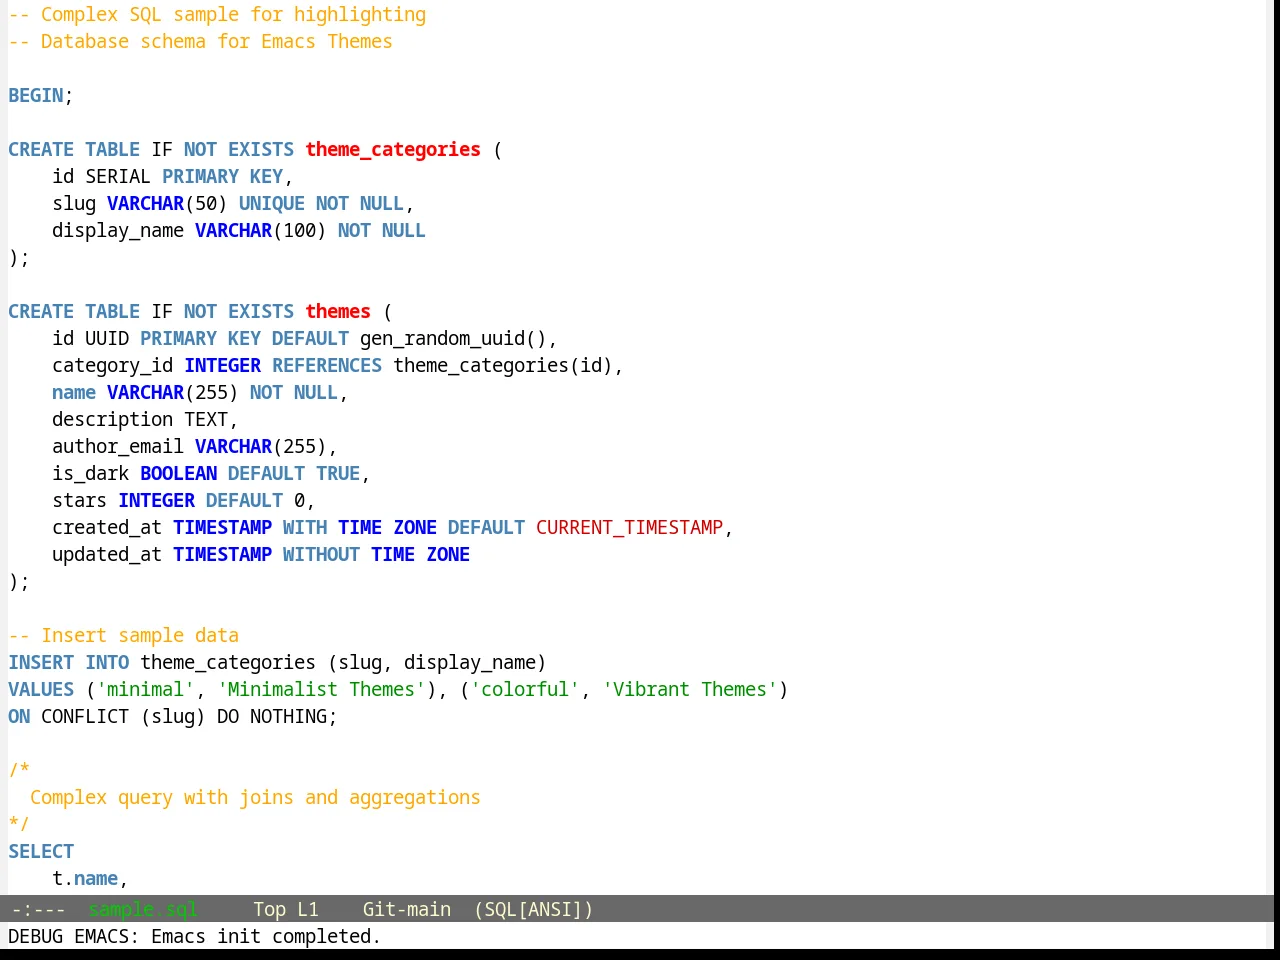This screenshot has width=1280, height=960.
Task: Click the "-- Insert sample data" comment
Action: click(x=124, y=635)
